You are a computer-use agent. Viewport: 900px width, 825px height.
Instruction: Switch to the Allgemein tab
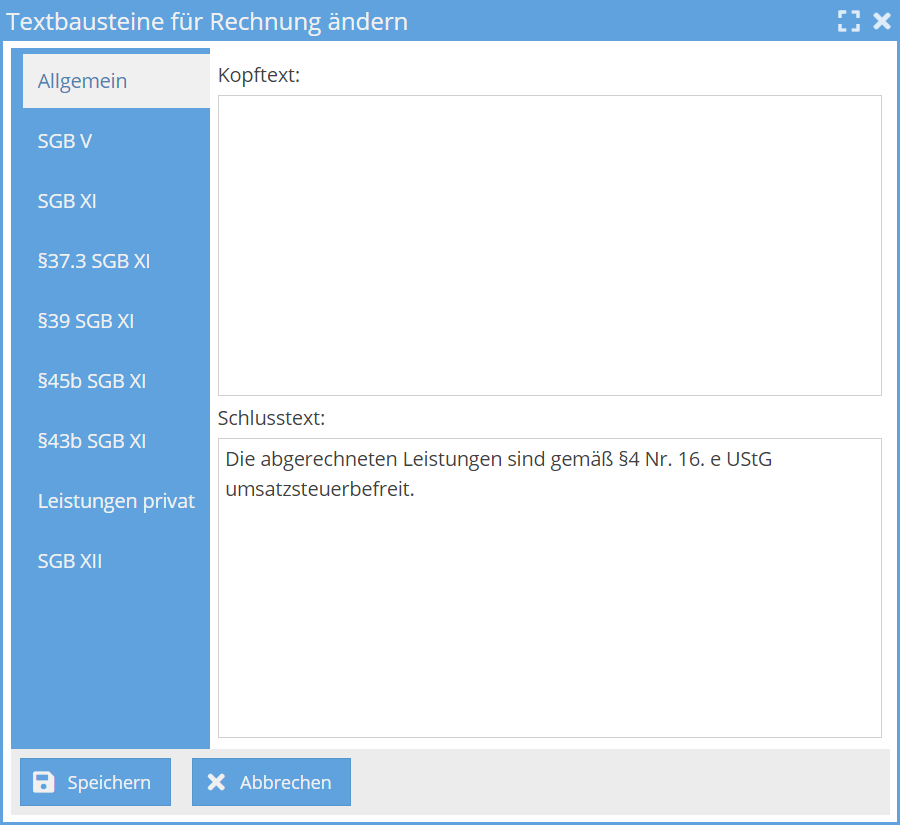(x=83, y=81)
